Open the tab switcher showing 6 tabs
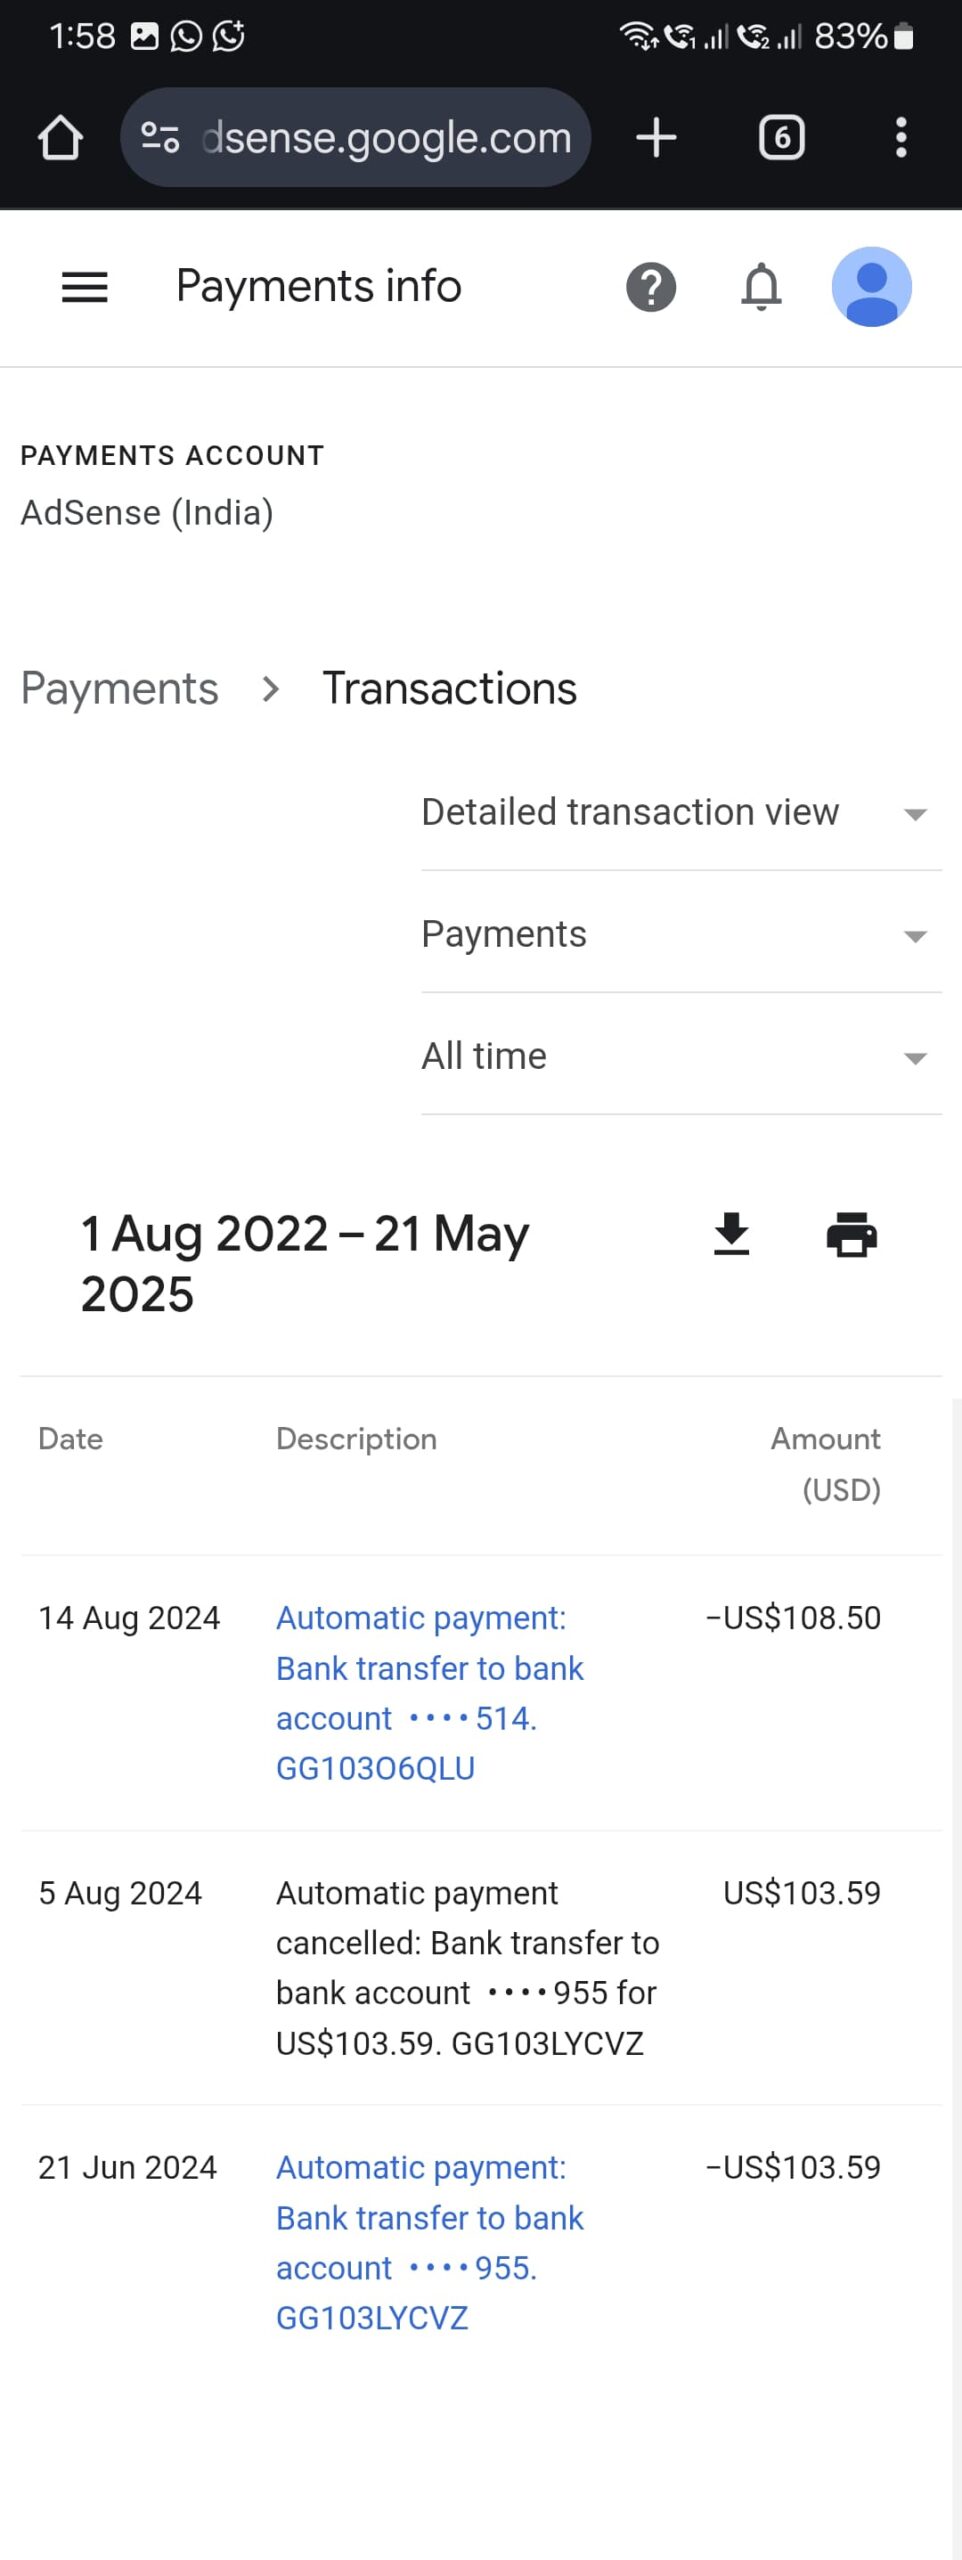The width and height of the screenshot is (962, 2560). pos(781,137)
